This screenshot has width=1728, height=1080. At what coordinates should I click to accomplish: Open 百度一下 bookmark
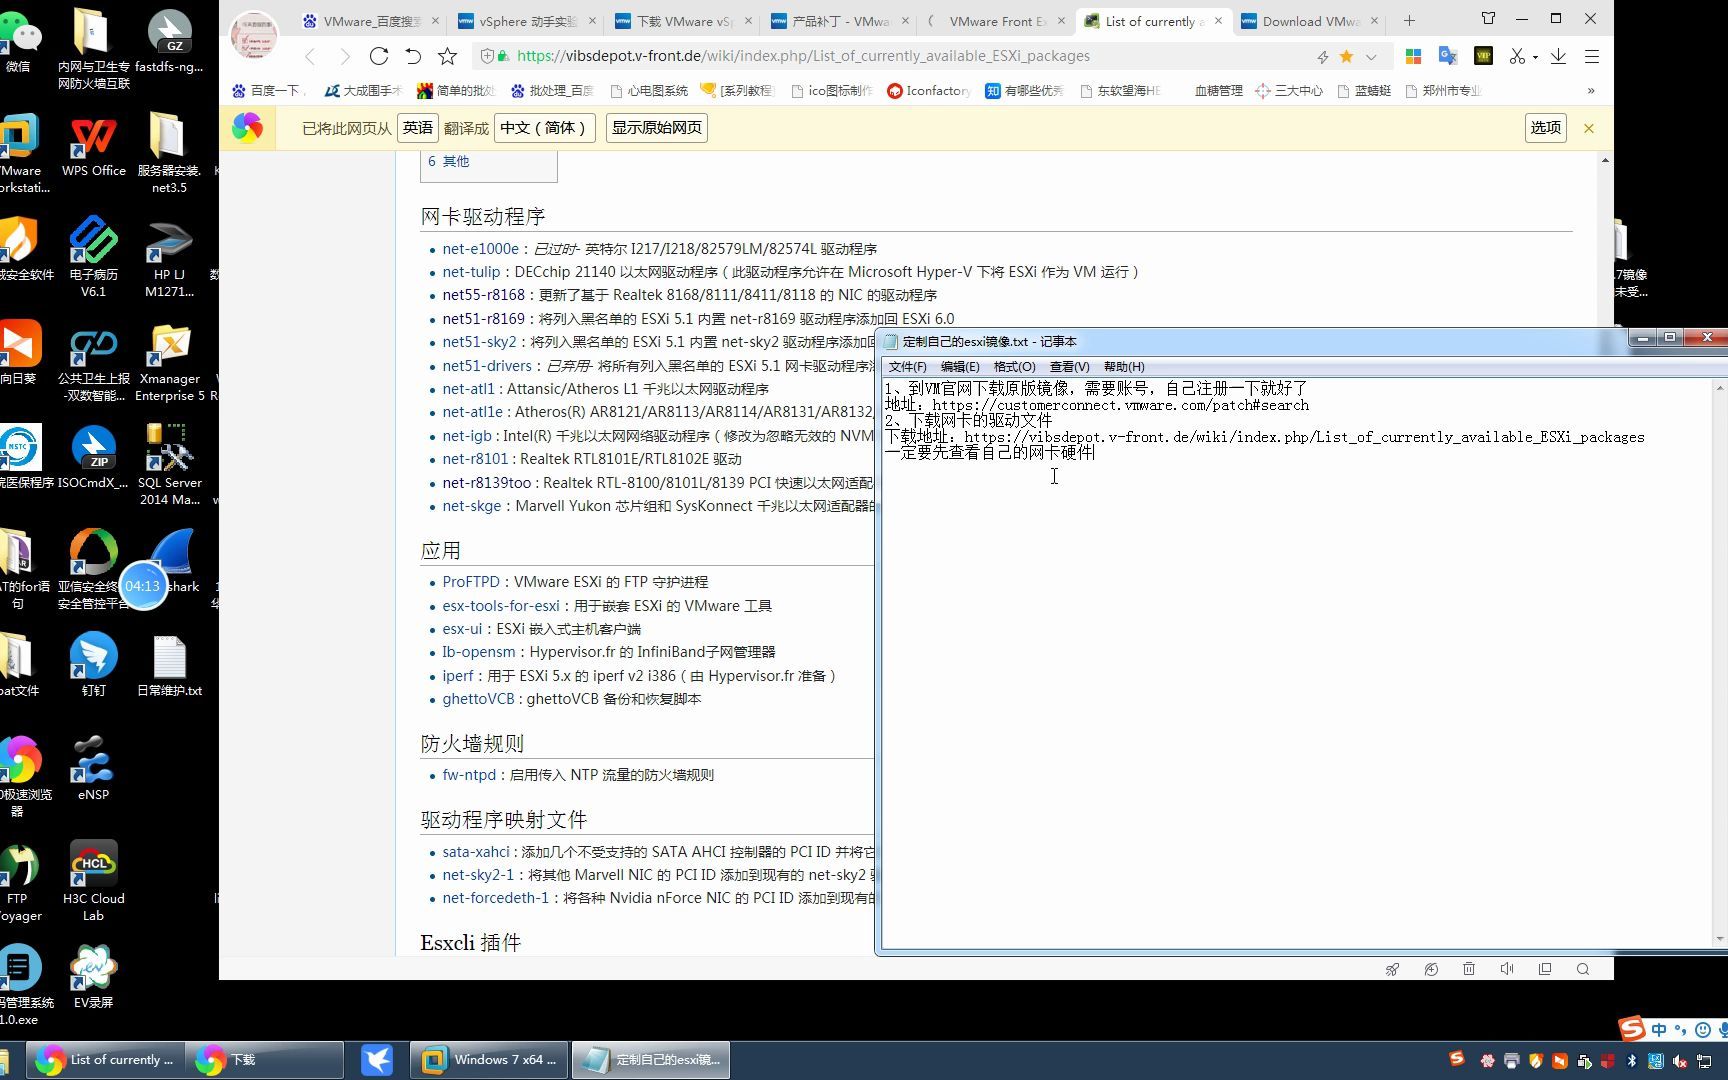pyautogui.click(x=268, y=90)
